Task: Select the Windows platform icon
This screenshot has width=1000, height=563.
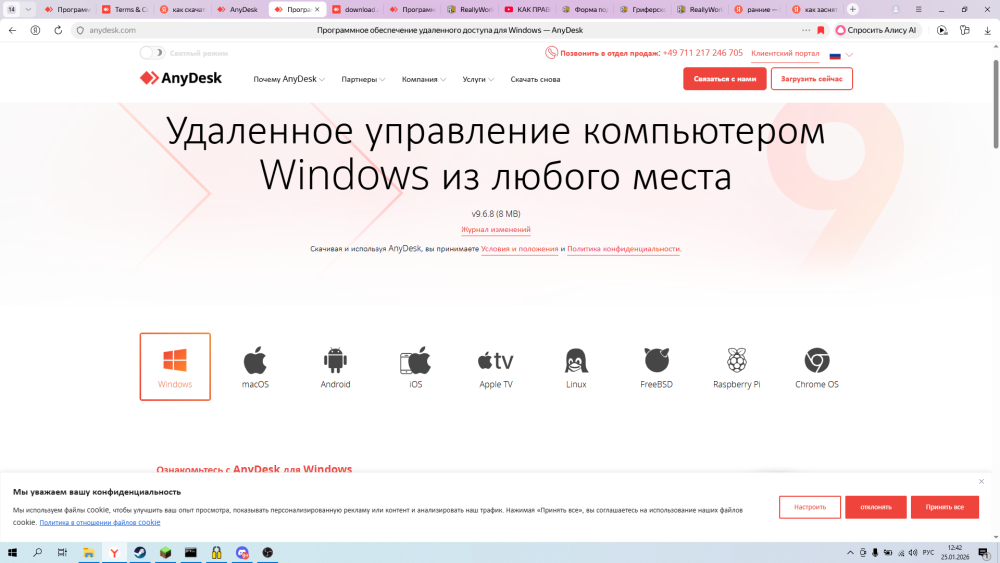Action: [x=175, y=367]
